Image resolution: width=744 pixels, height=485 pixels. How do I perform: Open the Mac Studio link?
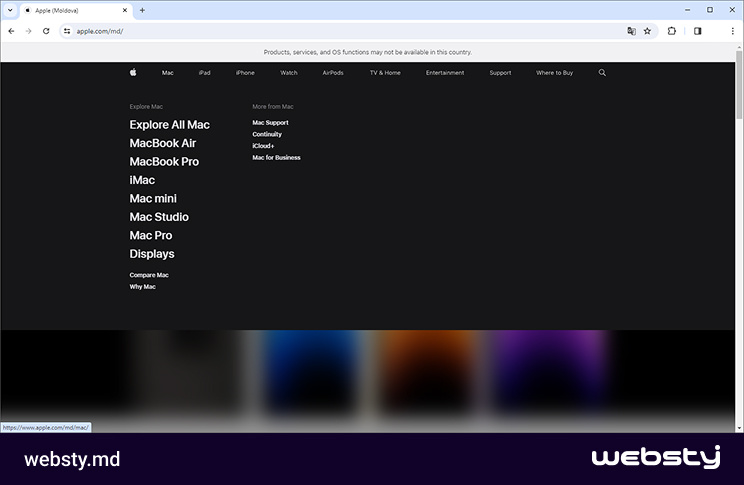point(159,217)
